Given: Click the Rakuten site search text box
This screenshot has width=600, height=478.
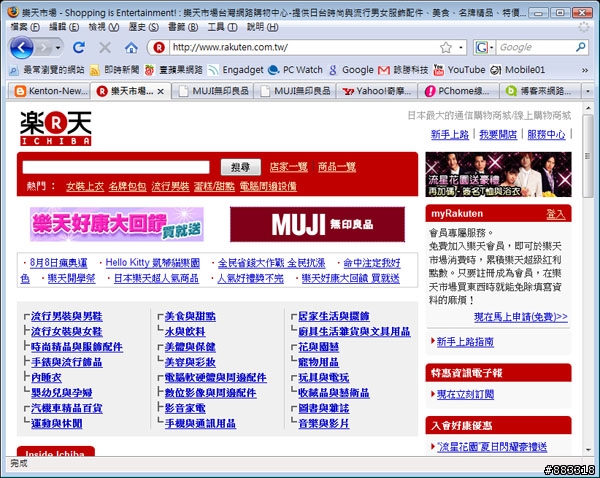Looking at the screenshot, I should tap(116, 167).
